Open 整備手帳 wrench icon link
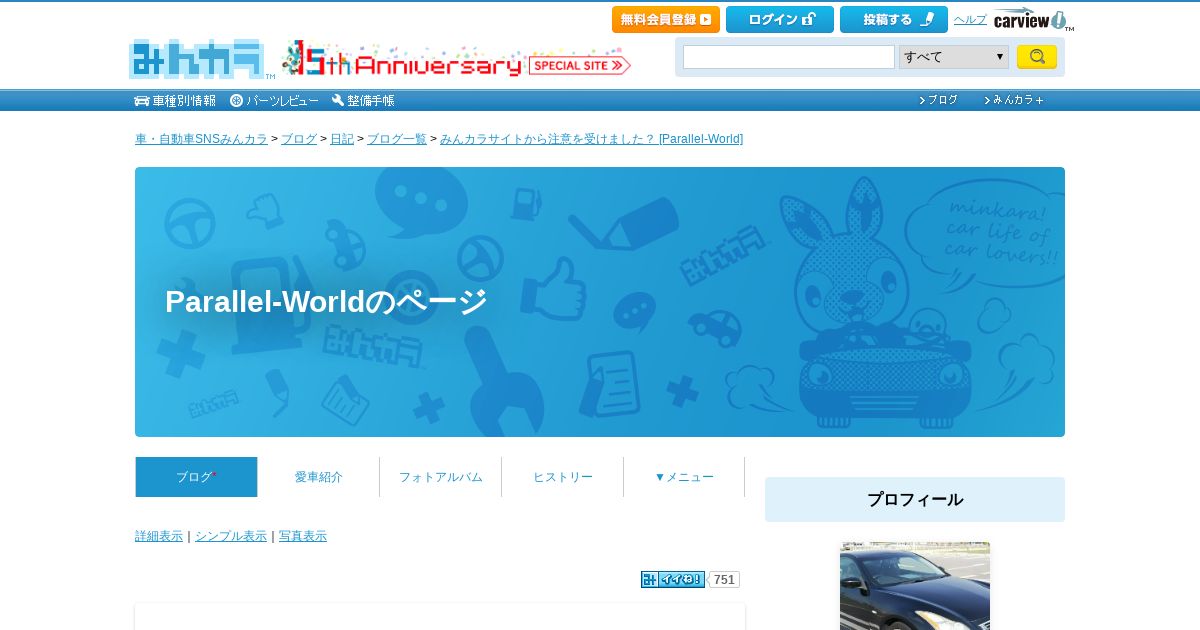 363,100
